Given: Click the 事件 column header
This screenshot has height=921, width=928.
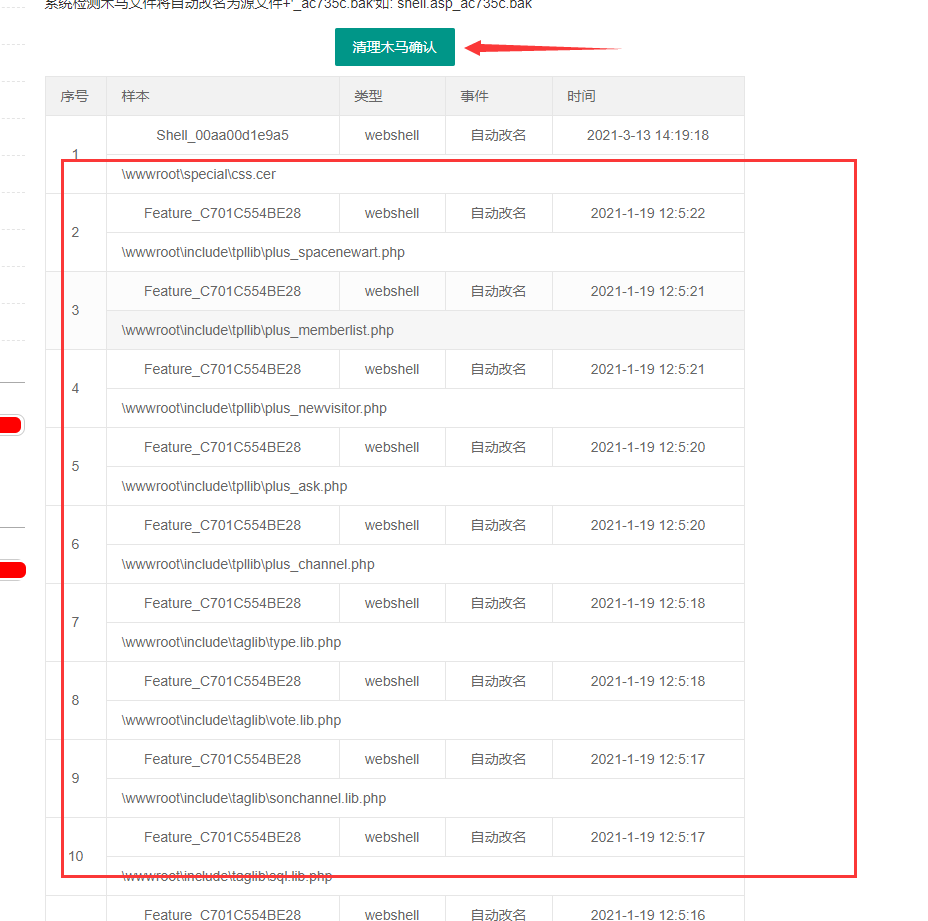Looking at the screenshot, I should click(474, 96).
